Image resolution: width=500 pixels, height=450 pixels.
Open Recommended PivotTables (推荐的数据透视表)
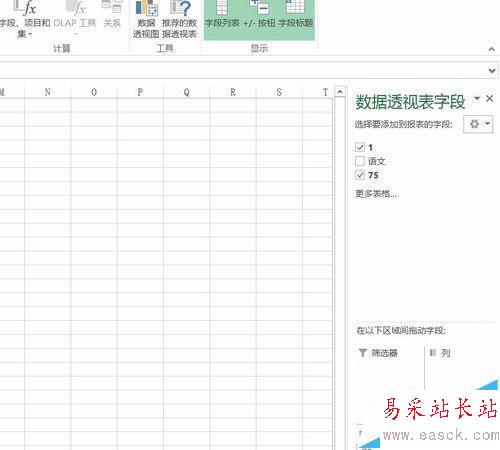[x=179, y=19]
